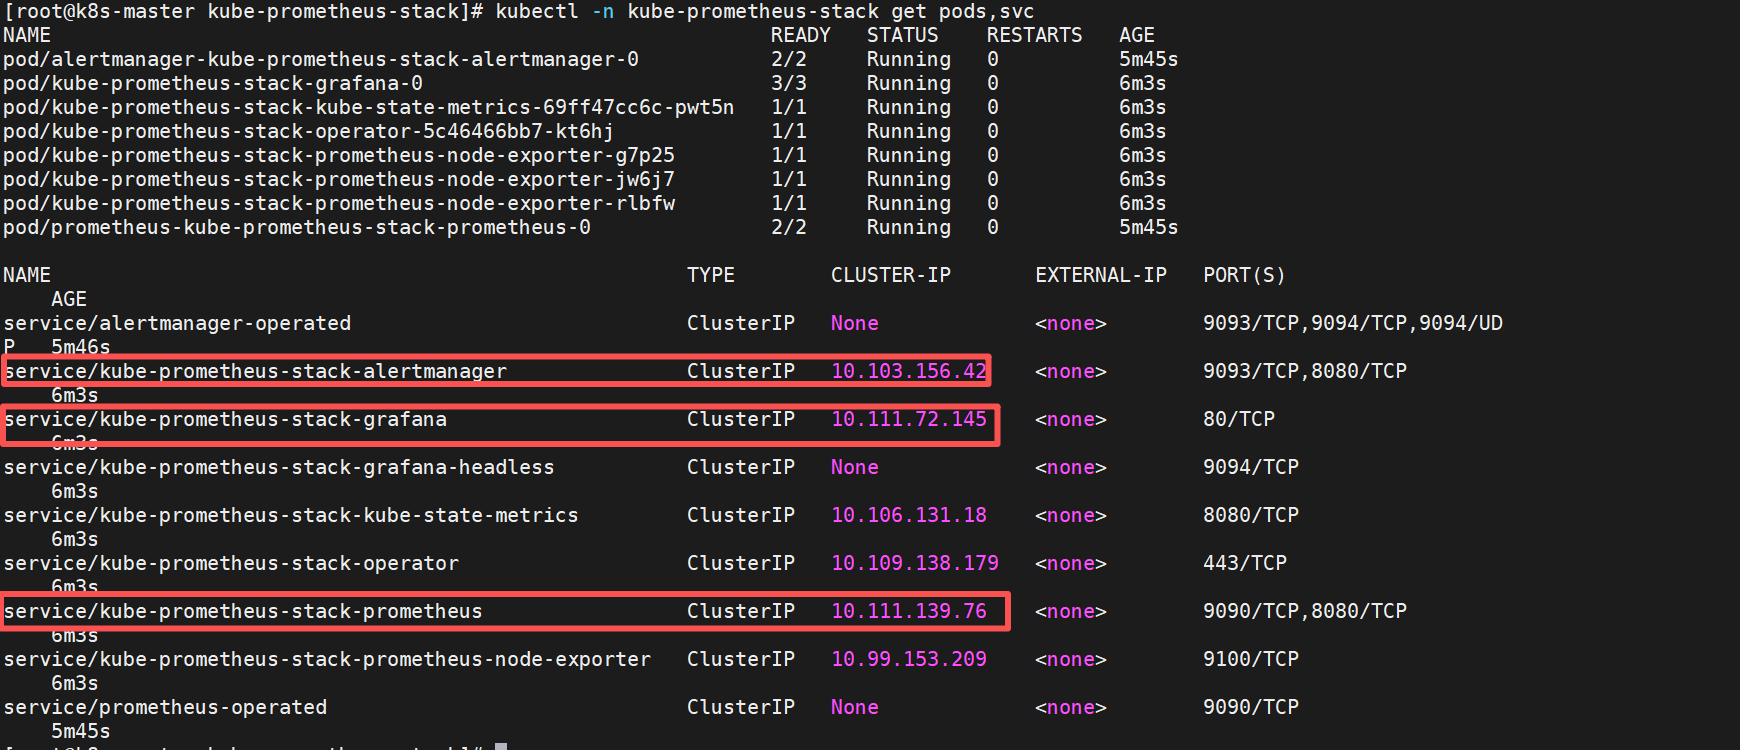Select cluster IP 10.103.156.42
Viewport: 1740px width, 750px height.
909,371
